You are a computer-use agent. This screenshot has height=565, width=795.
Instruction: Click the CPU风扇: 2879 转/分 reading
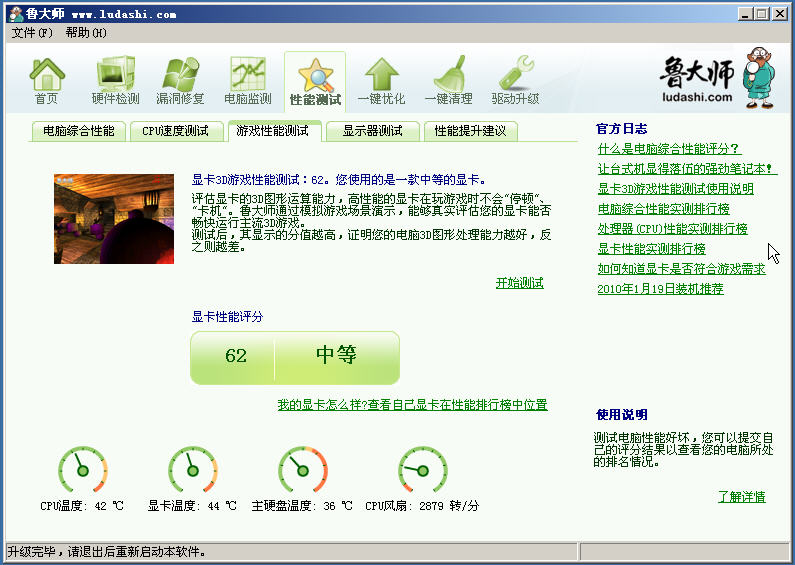click(422, 506)
